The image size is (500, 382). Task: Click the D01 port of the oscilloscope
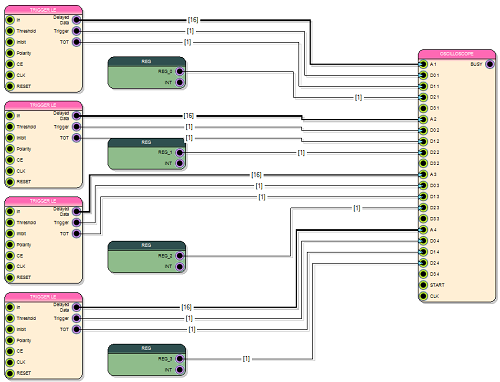[x=423, y=75]
